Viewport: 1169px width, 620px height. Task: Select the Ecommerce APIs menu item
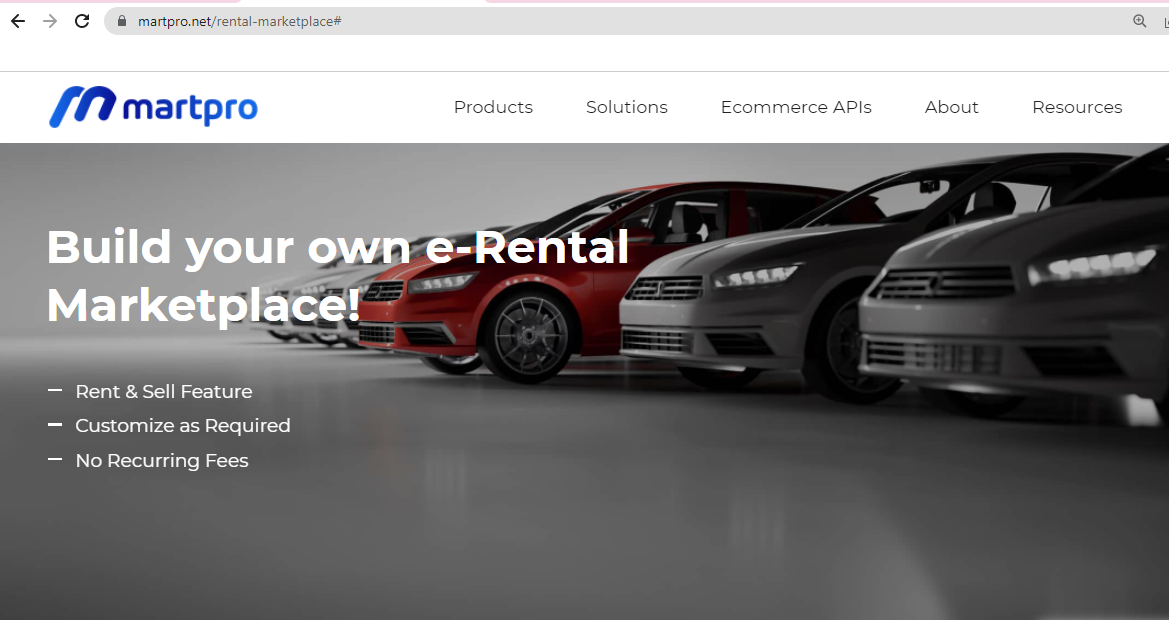(796, 107)
